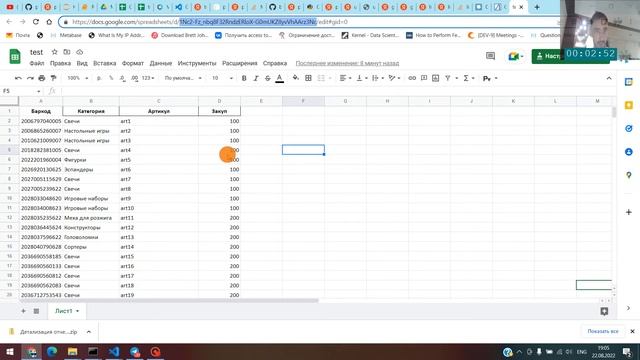640x360 pixels.
Task: Open Tasks in the side panel
Action: [629, 129]
